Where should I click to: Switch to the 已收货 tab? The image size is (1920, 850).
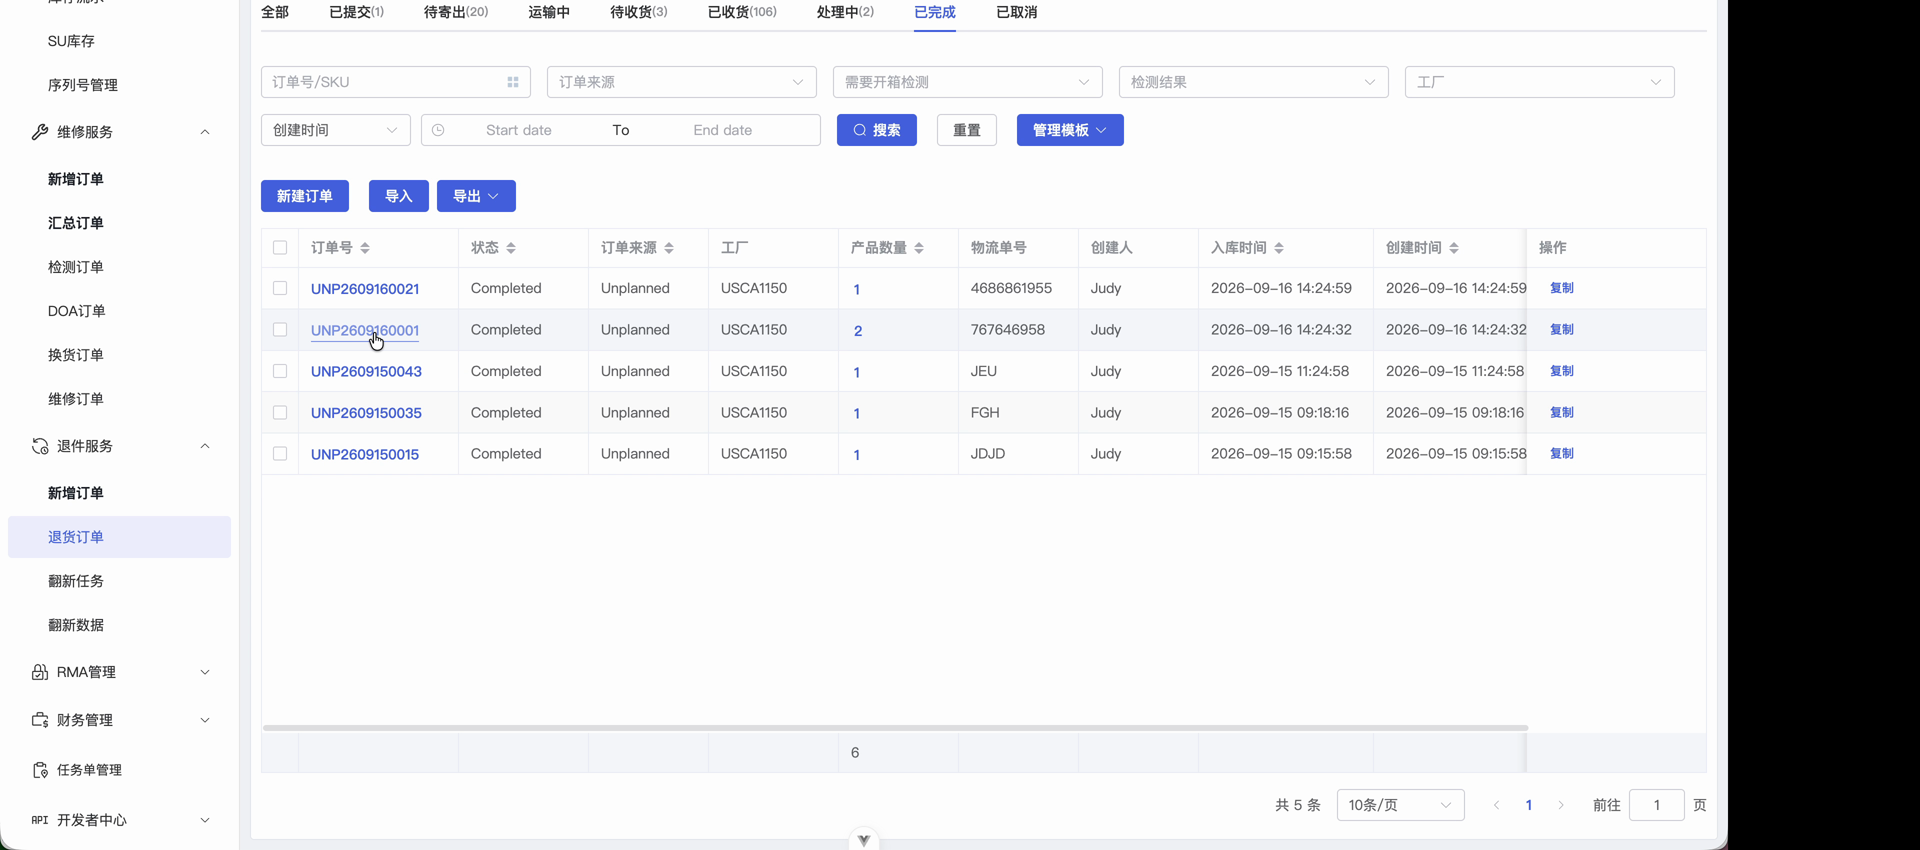(x=742, y=12)
